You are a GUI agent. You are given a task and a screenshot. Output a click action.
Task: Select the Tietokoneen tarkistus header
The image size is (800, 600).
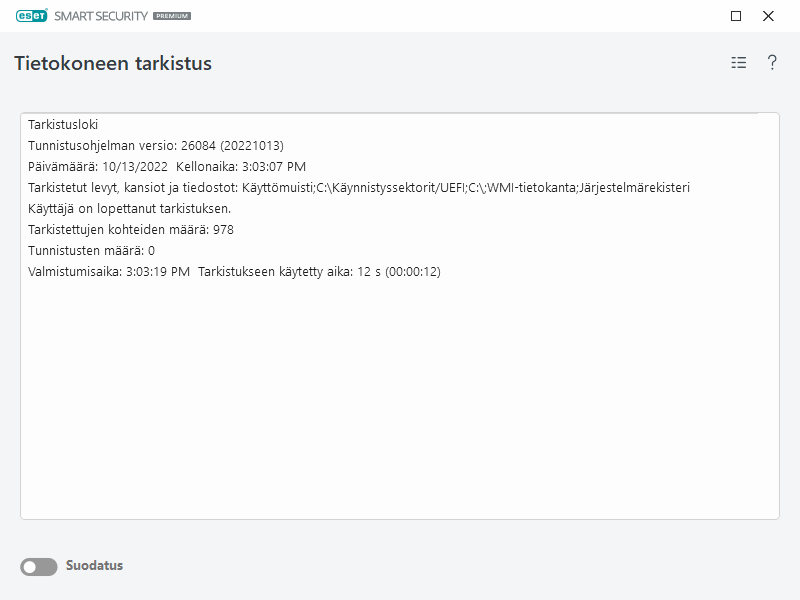coord(113,62)
